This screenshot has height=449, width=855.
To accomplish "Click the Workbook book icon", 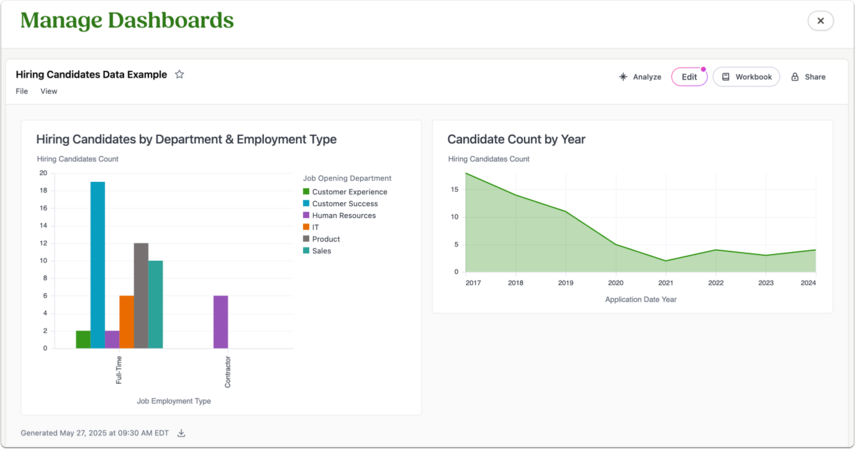I will [726, 77].
